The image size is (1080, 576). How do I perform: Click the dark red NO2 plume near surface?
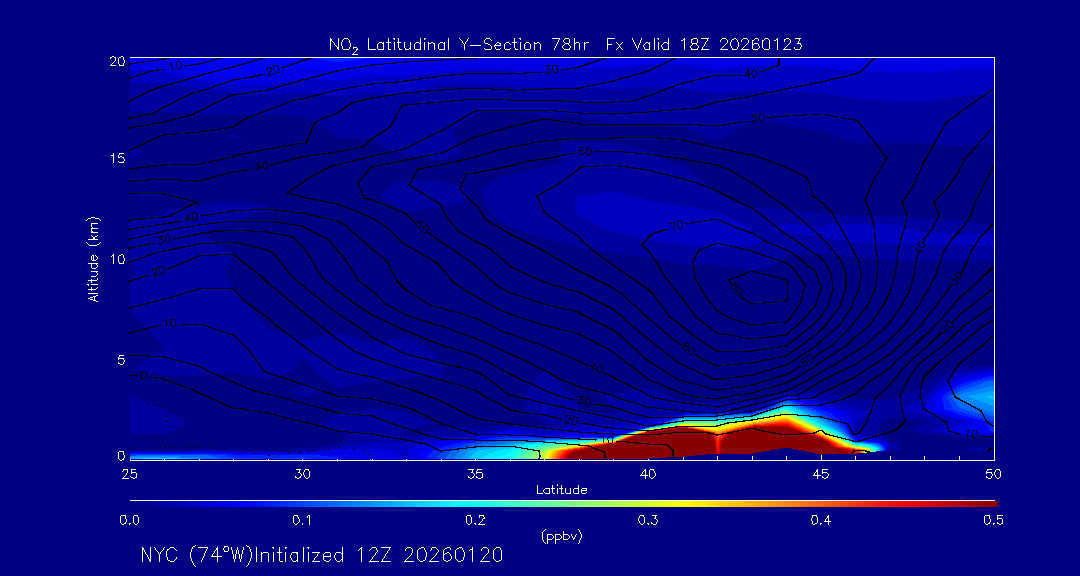(x=720, y=440)
